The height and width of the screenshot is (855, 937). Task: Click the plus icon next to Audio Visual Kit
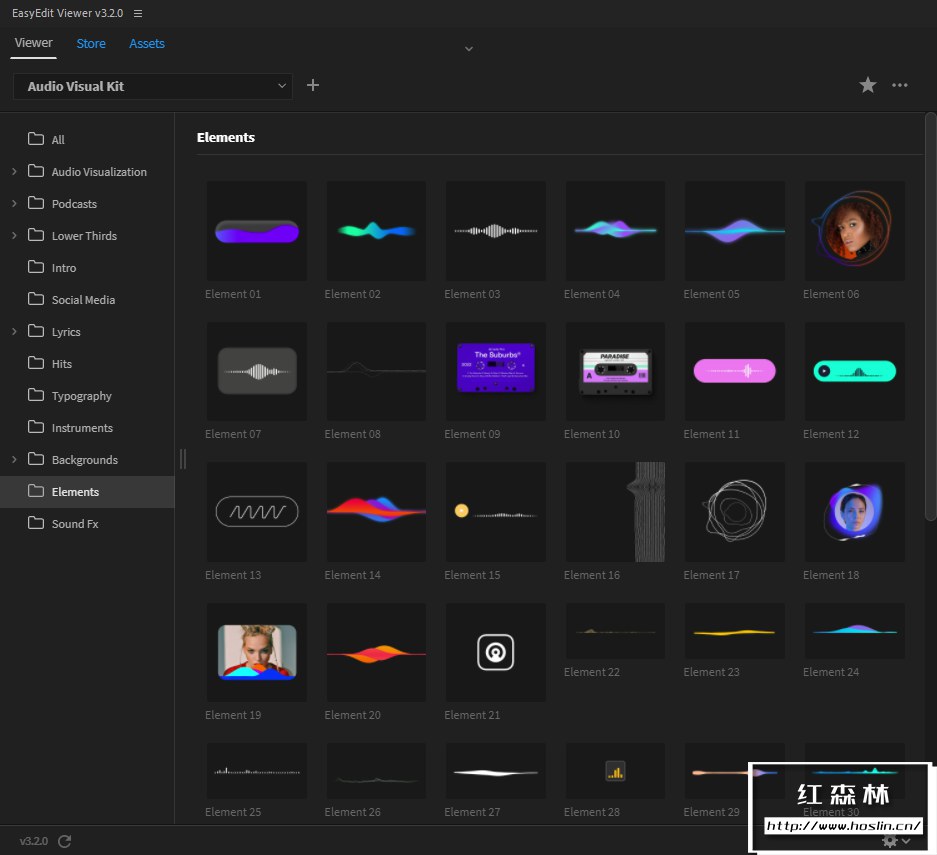pos(313,85)
